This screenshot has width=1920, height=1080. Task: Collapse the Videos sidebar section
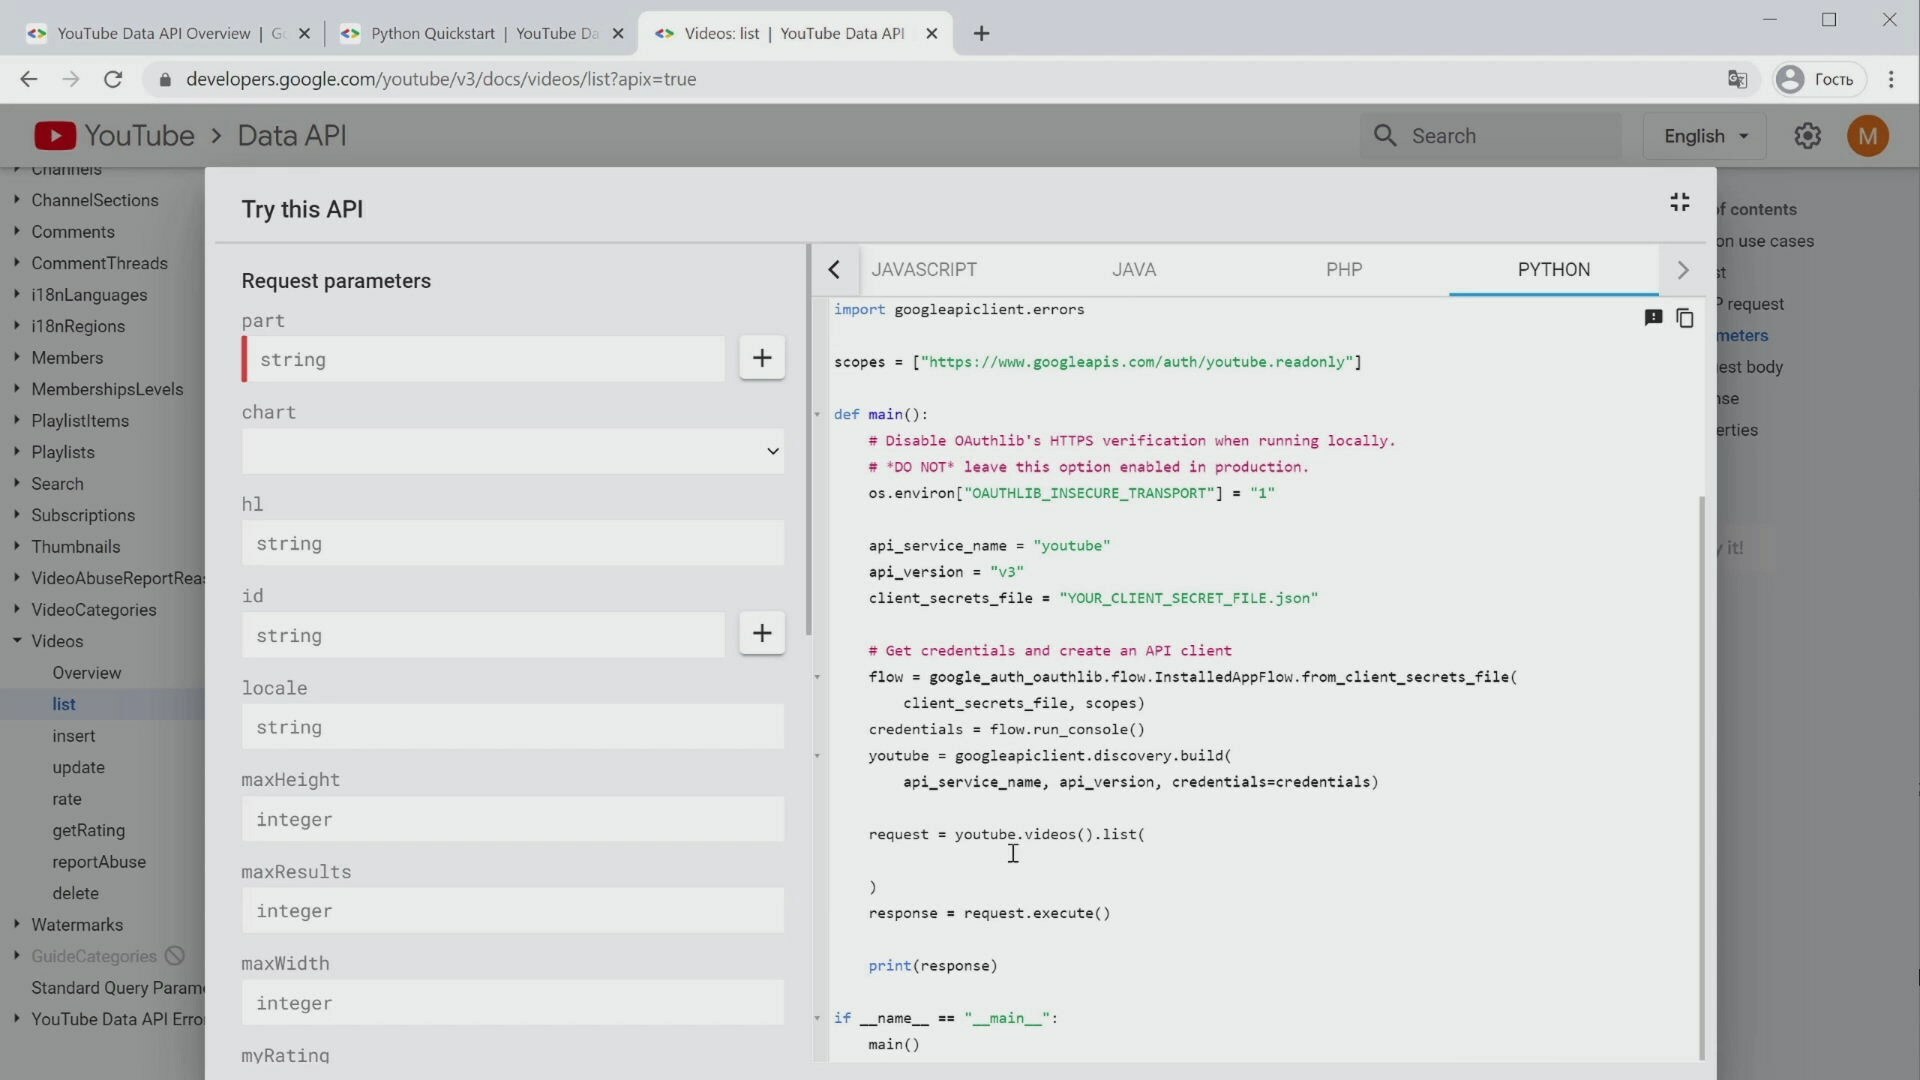[17, 641]
